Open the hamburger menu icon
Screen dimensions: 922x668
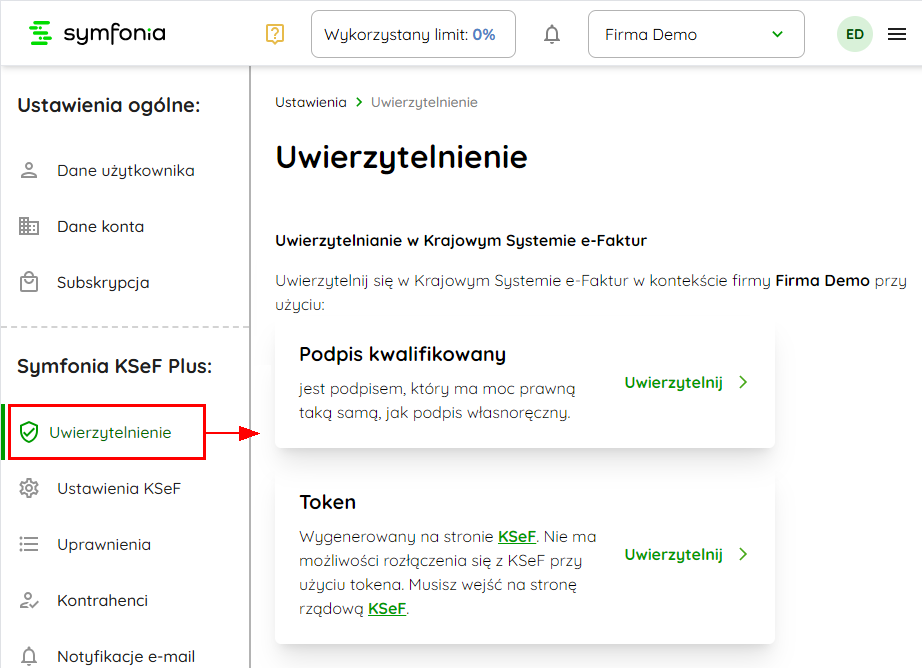point(897,34)
